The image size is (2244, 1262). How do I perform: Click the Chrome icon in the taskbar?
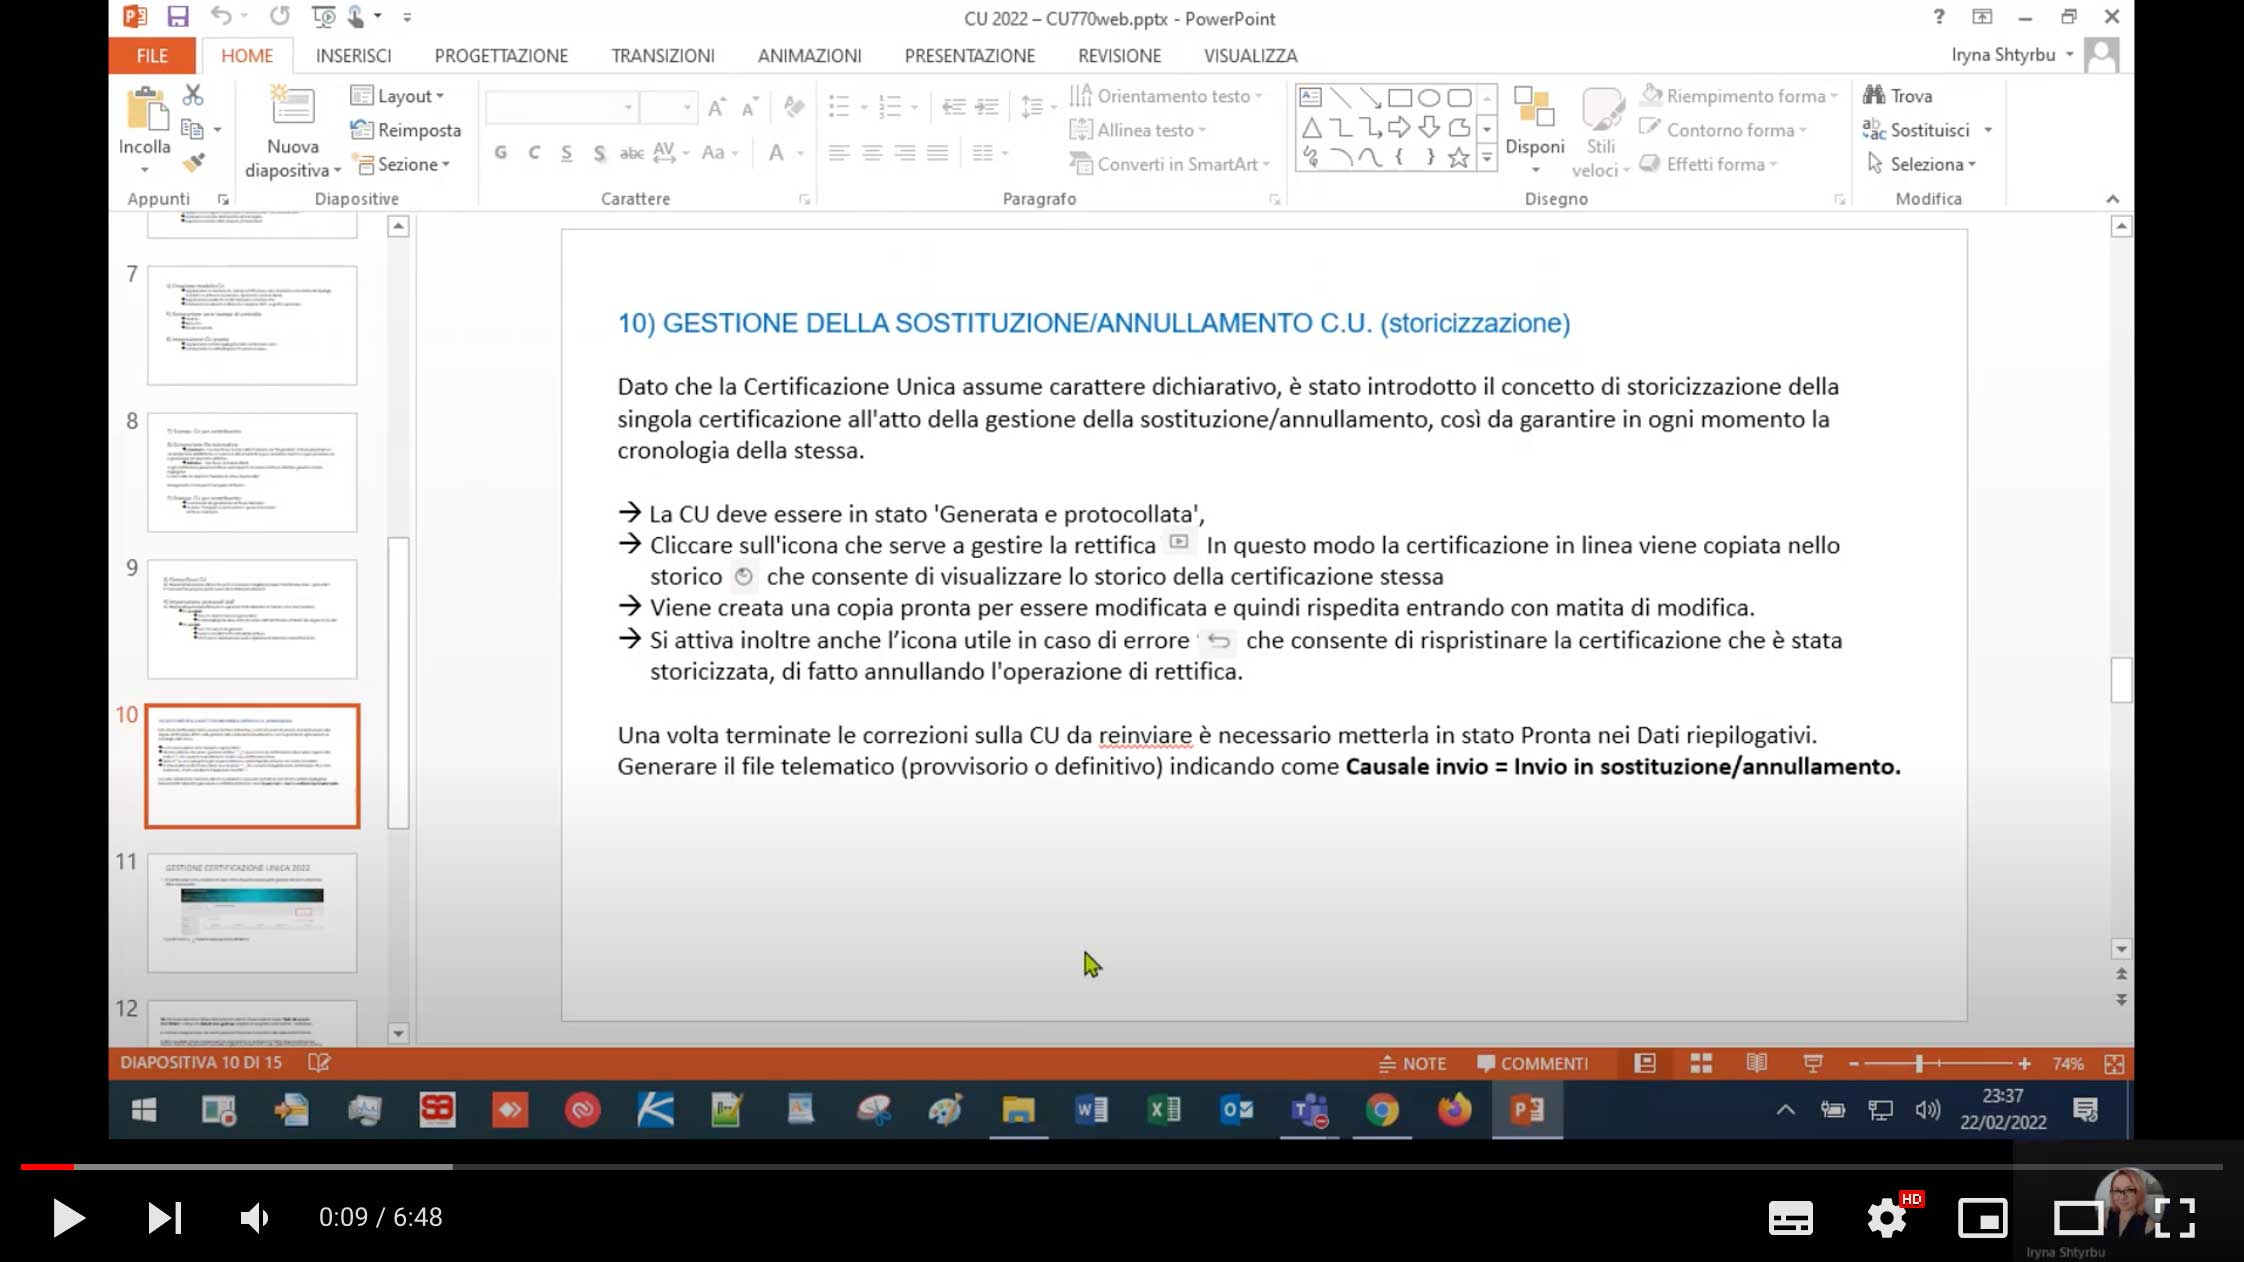(x=1382, y=1110)
